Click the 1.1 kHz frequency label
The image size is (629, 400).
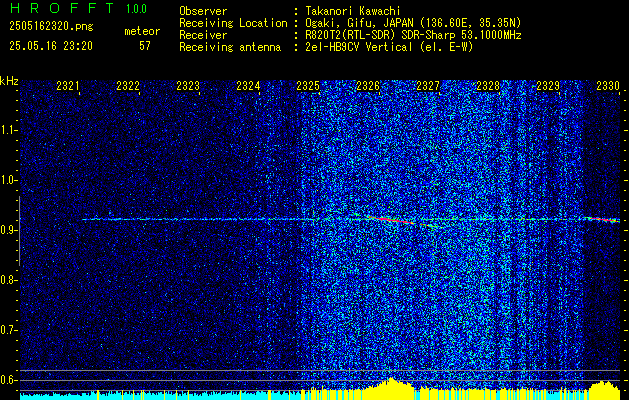click(9, 130)
